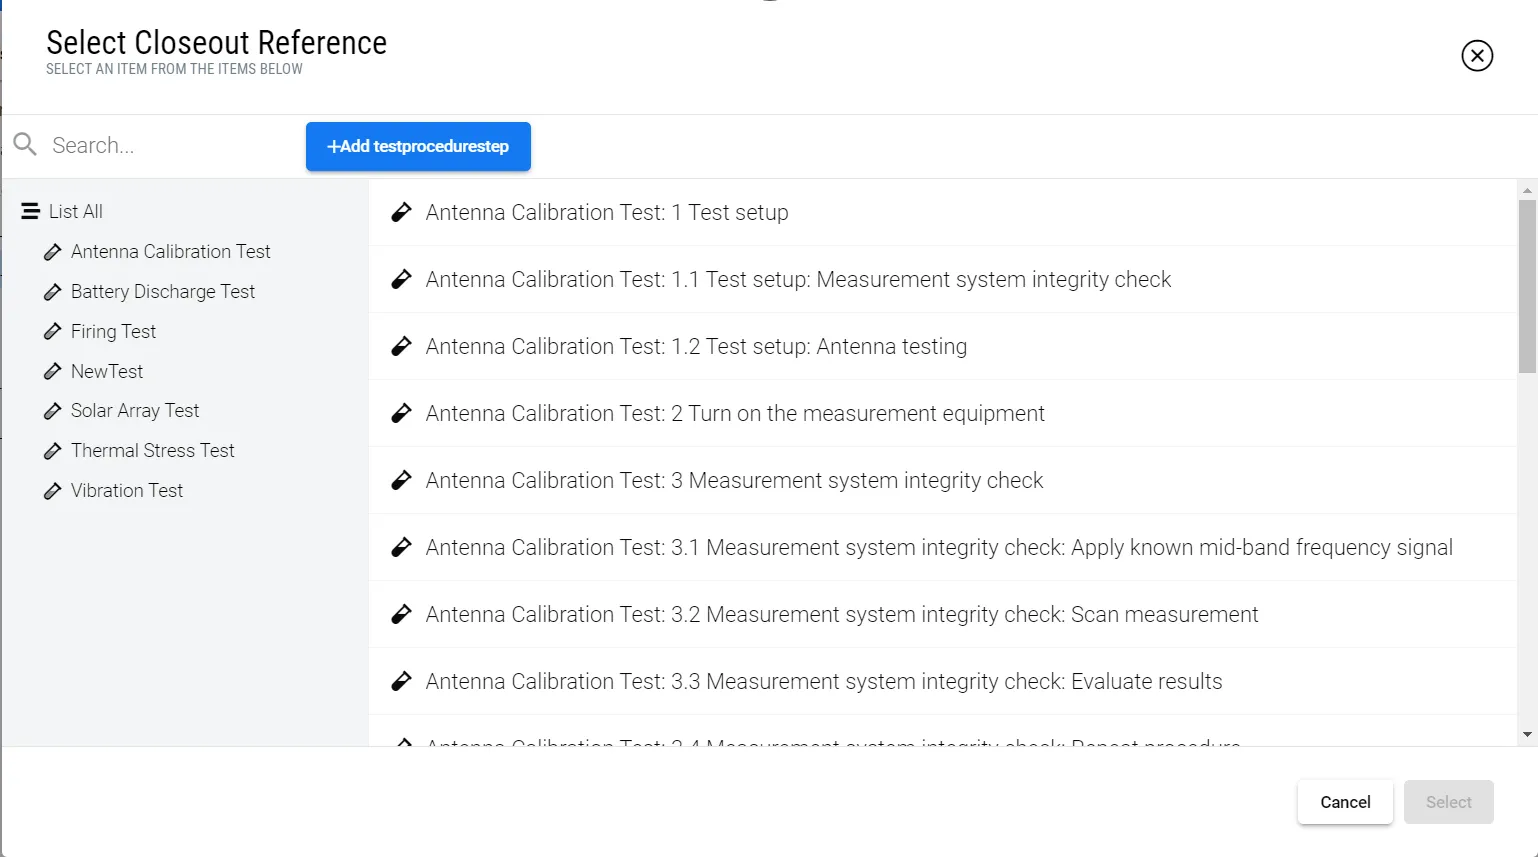Click the icon beside '1 Test setup' row
This screenshot has height=857, width=1538.
point(401,212)
